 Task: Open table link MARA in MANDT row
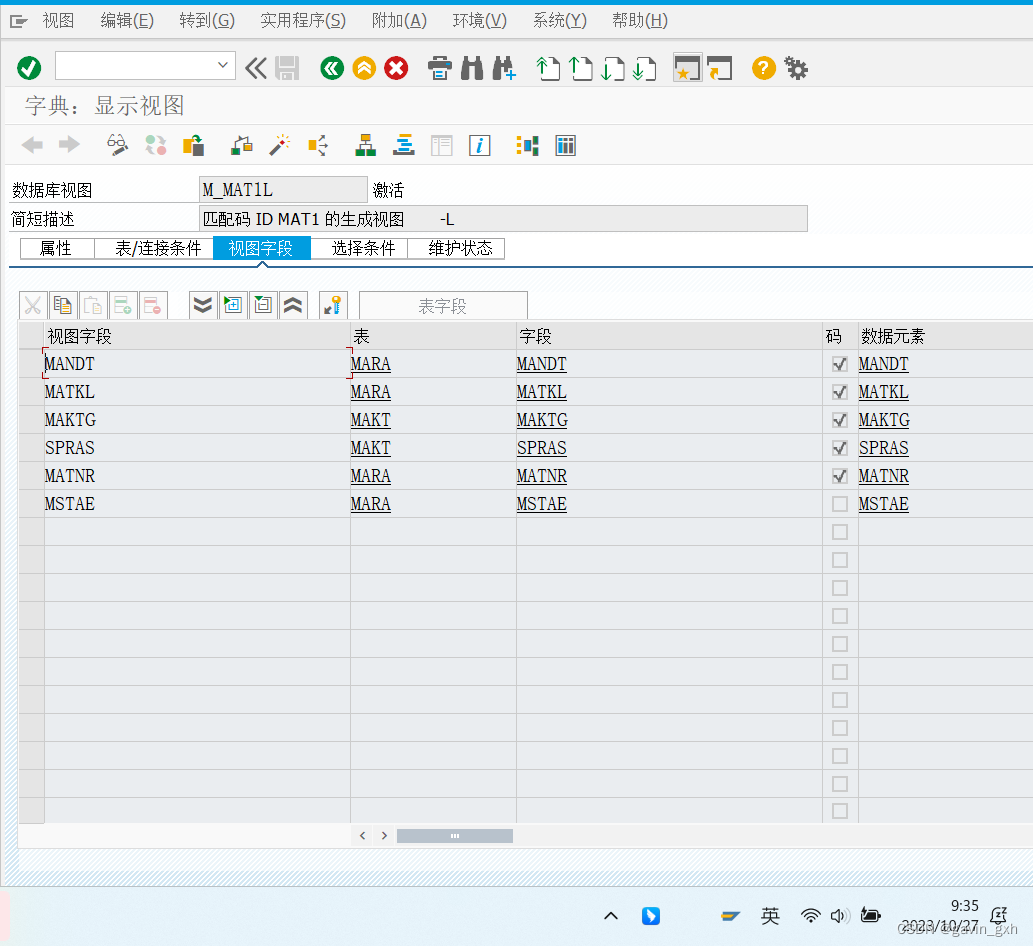[370, 364]
